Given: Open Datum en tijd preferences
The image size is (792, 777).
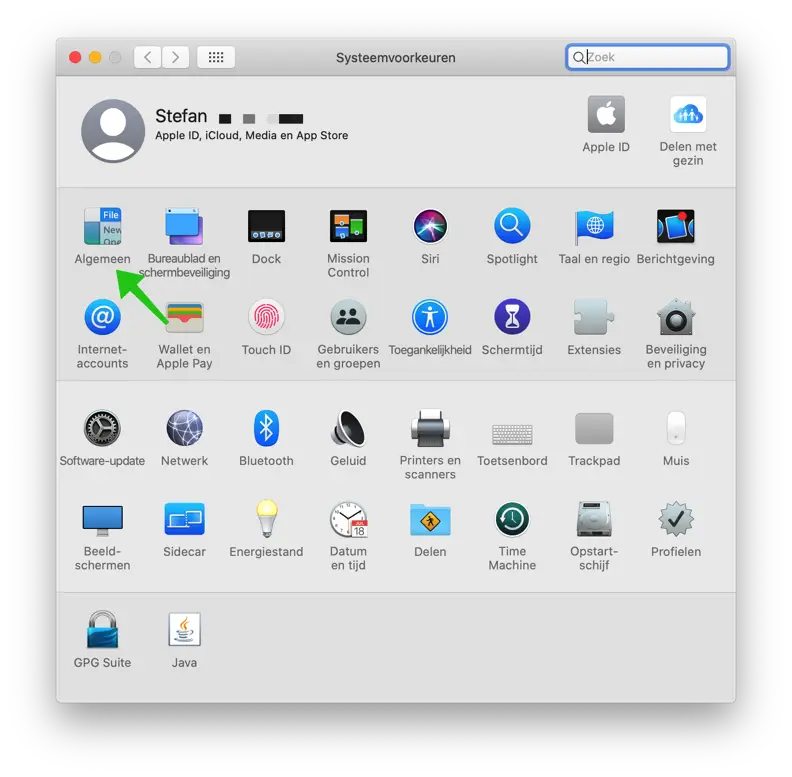Looking at the screenshot, I should pos(348,519).
